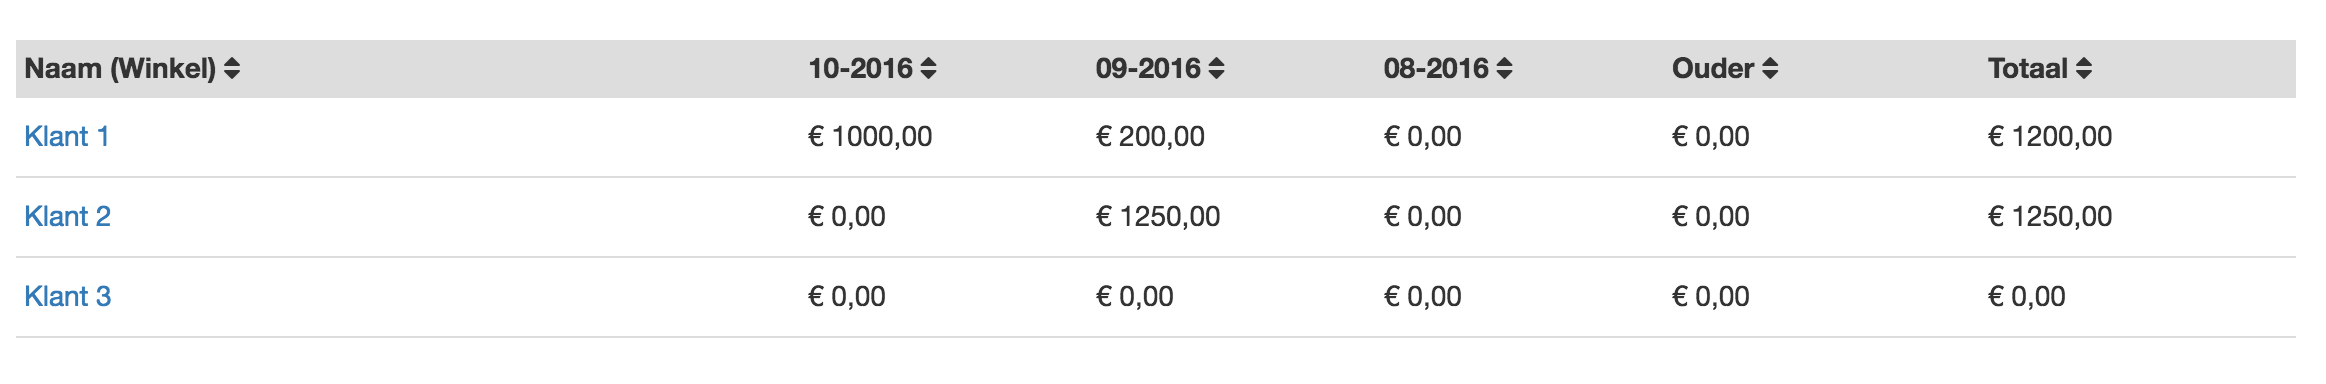Click the sort arrows next to Totaal
This screenshot has width=2326, height=384.
(x=2084, y=69)
